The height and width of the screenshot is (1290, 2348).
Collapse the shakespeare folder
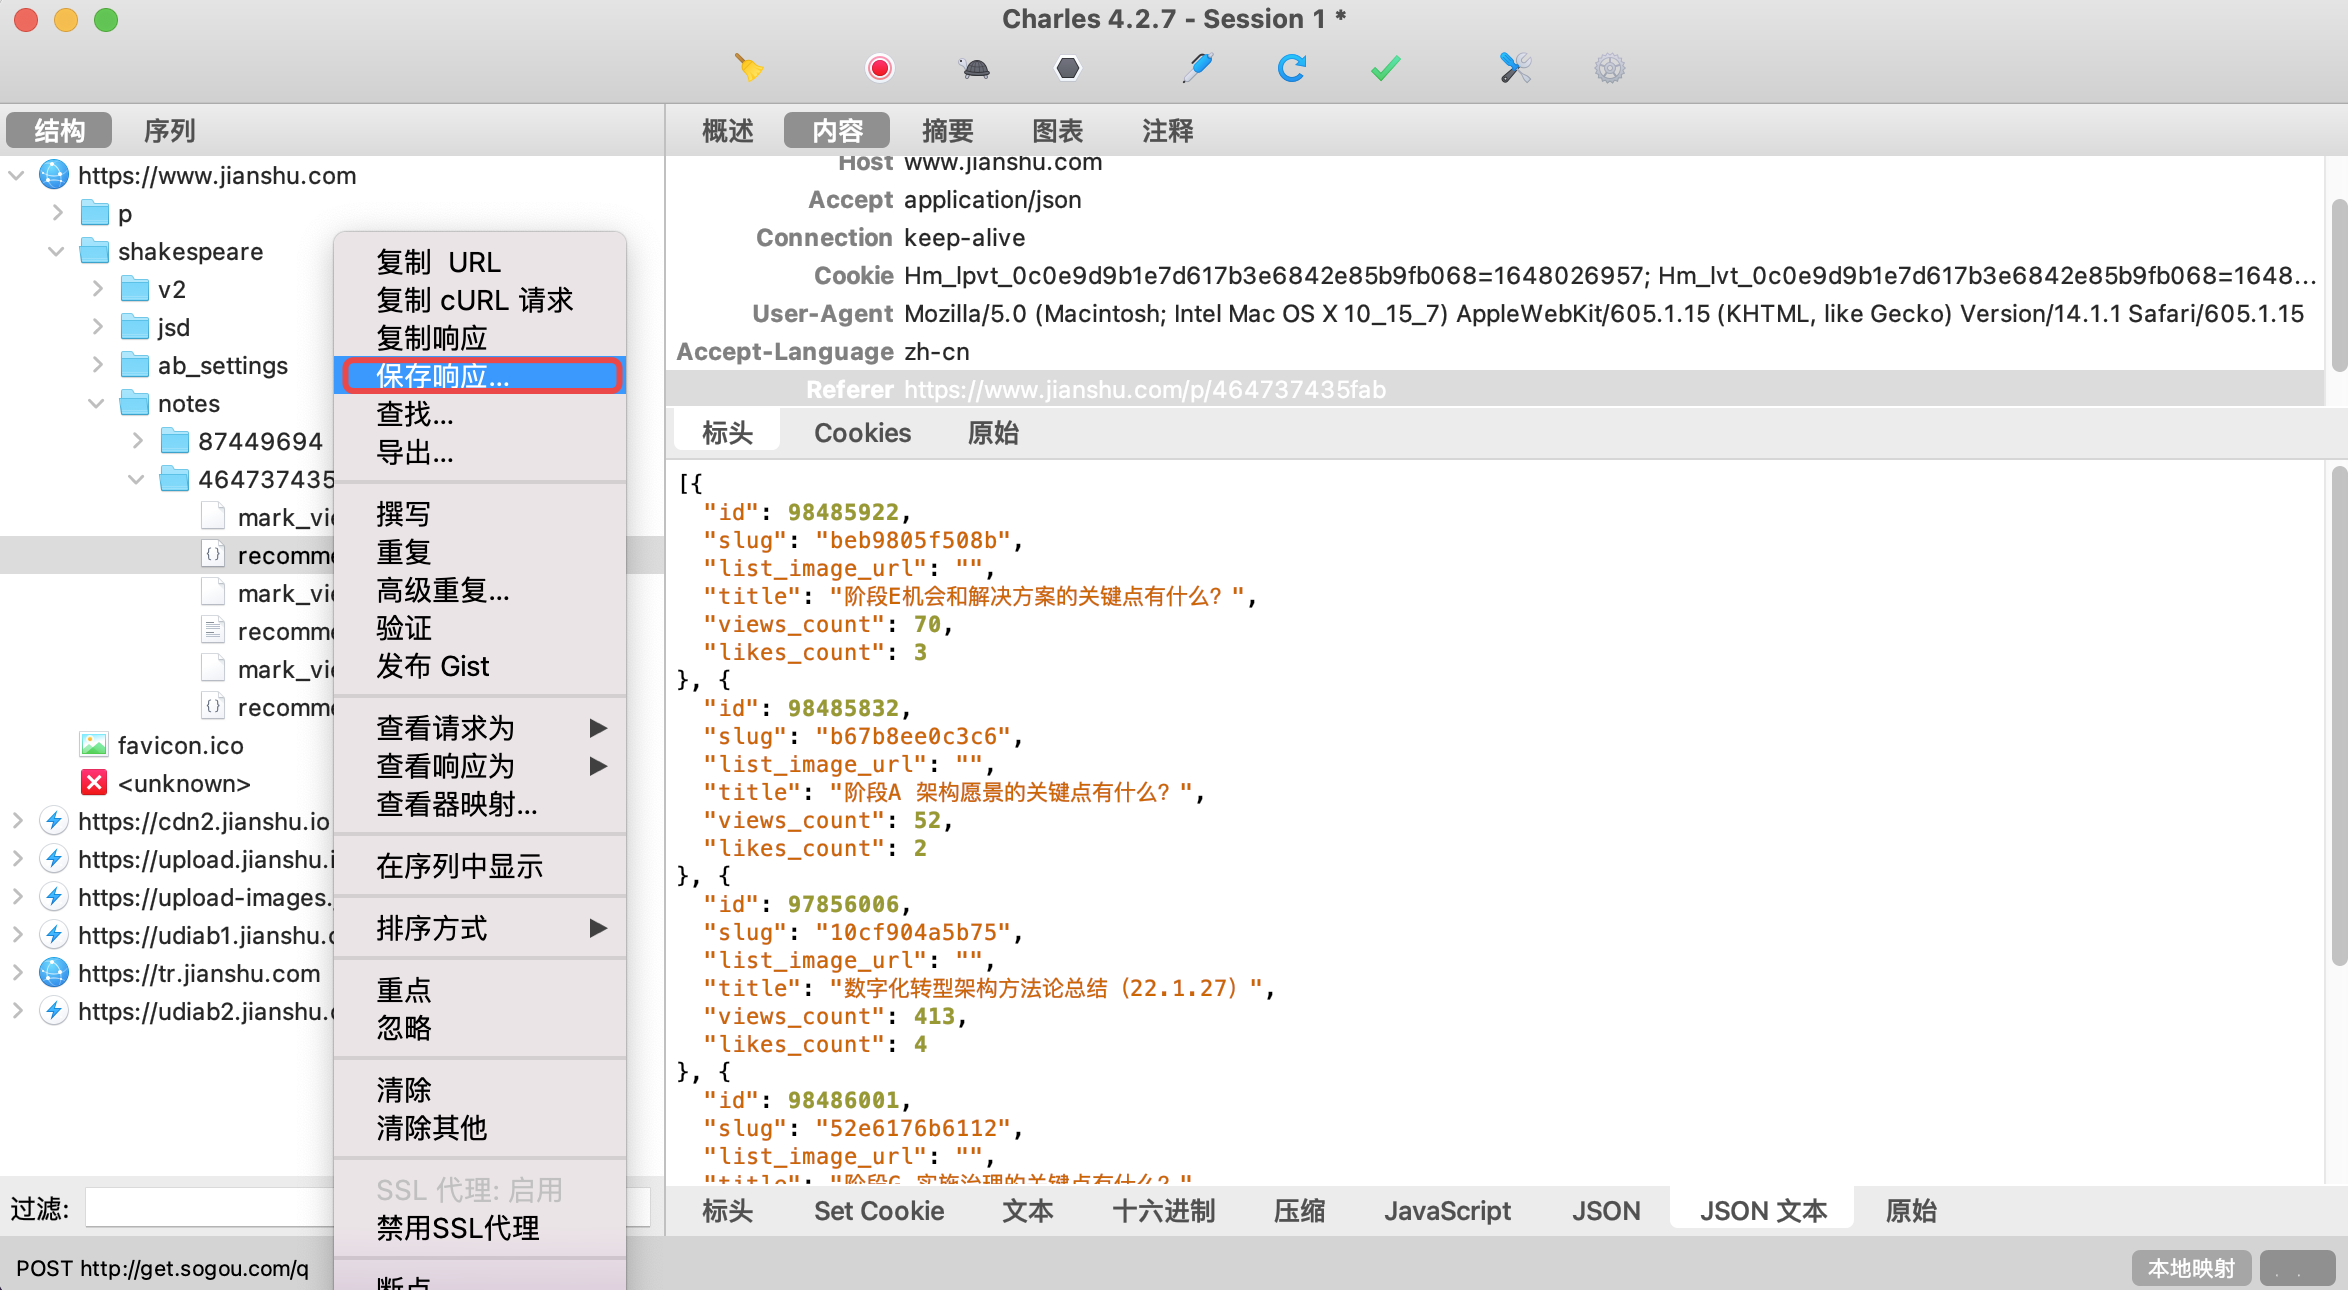[x=57, y=251]
